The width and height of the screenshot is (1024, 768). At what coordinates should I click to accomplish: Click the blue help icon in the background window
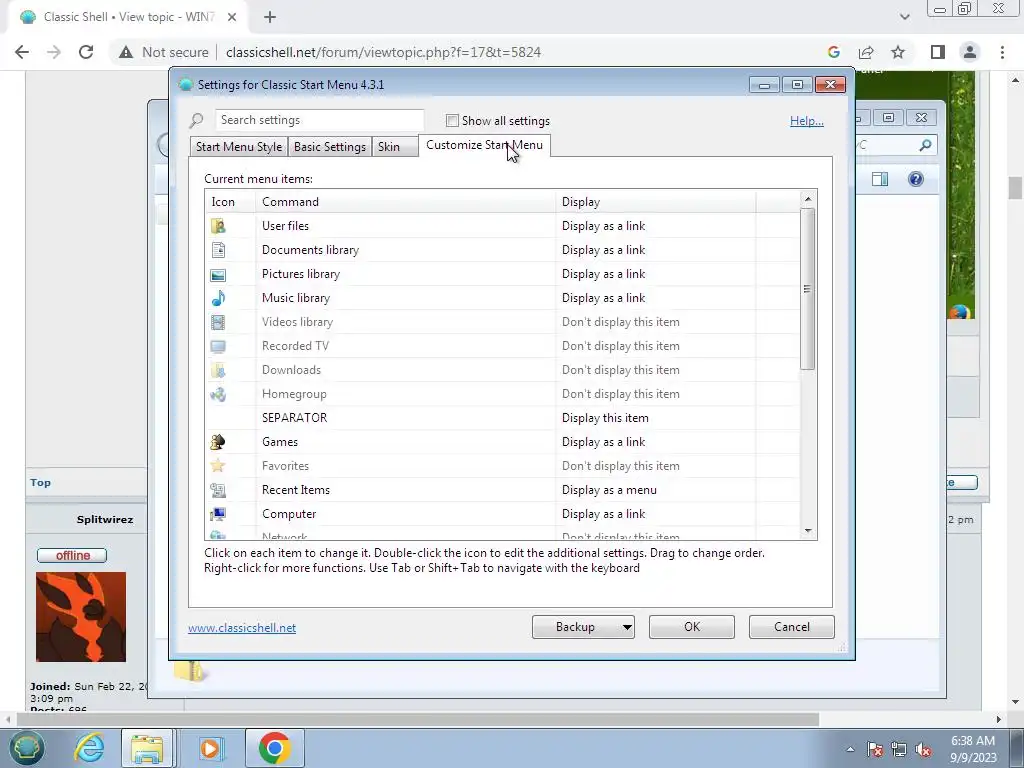point(916,180)
